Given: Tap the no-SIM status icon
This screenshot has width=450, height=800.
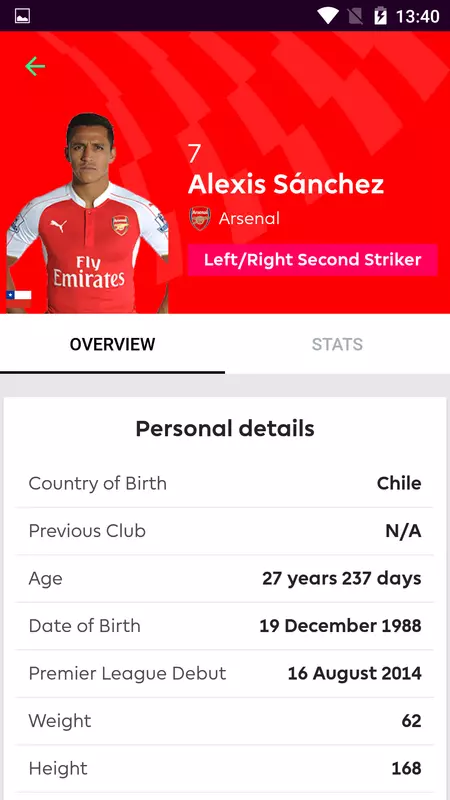Looking at the screenshot, I should point(355,16).
